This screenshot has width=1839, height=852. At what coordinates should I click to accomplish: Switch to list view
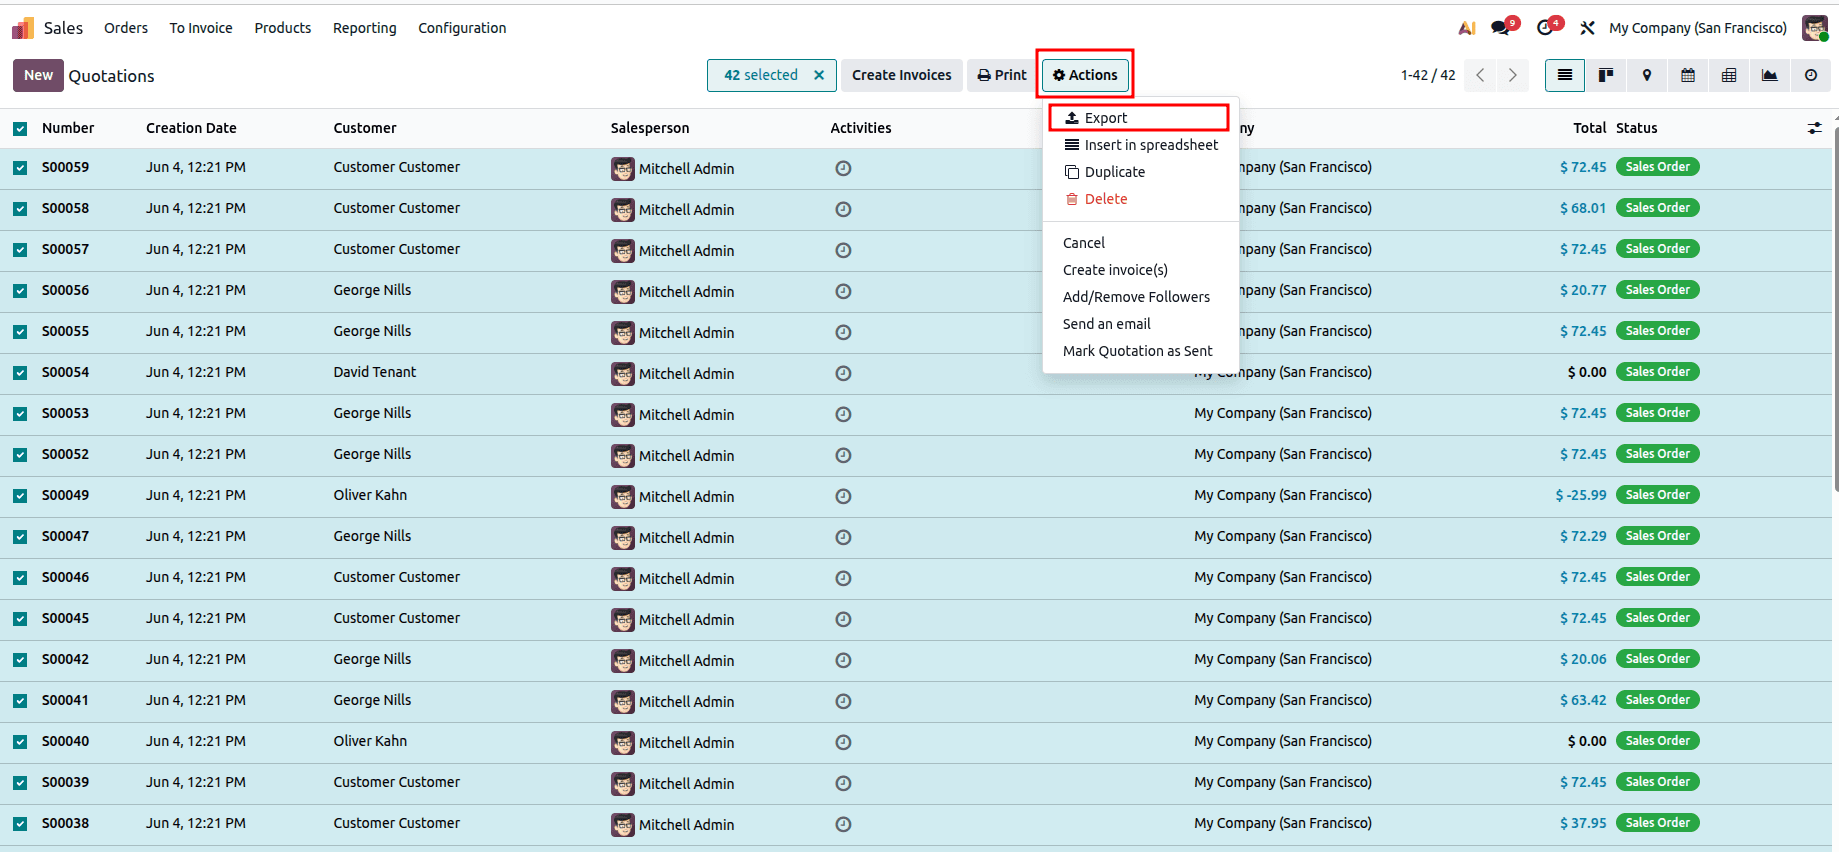coord(1565,75)
